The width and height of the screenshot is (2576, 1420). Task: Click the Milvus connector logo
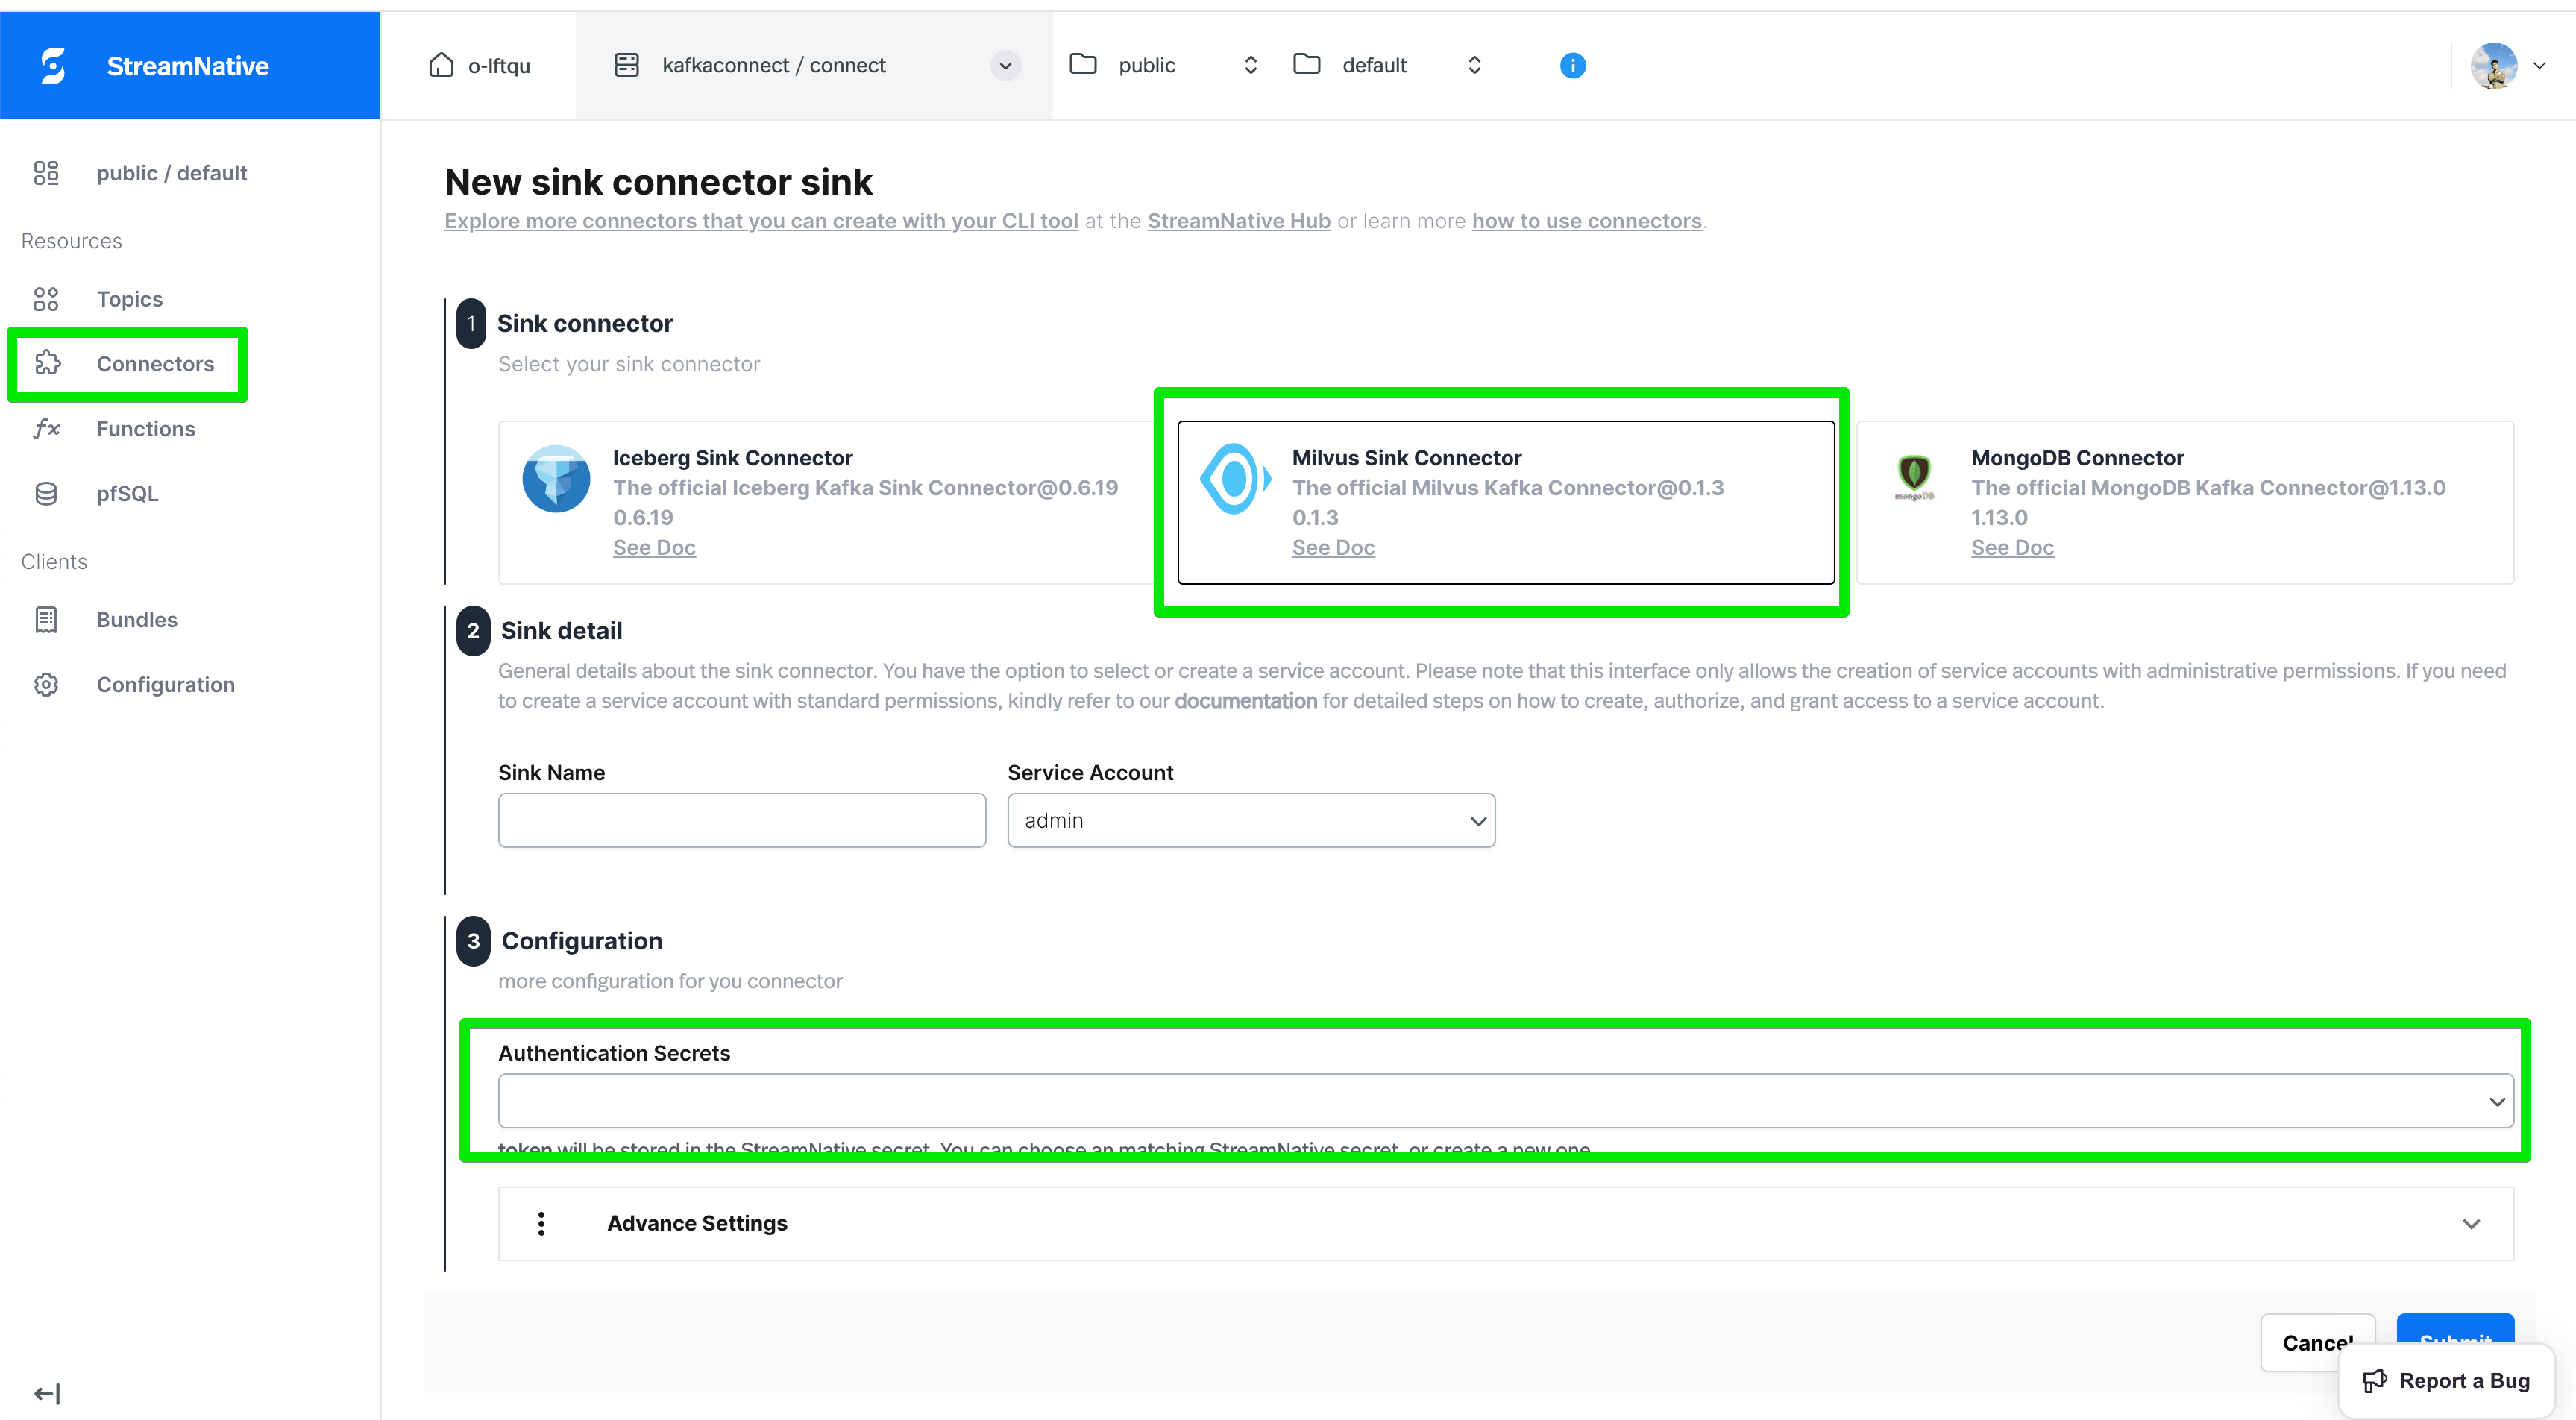[x=1235, y=479]
